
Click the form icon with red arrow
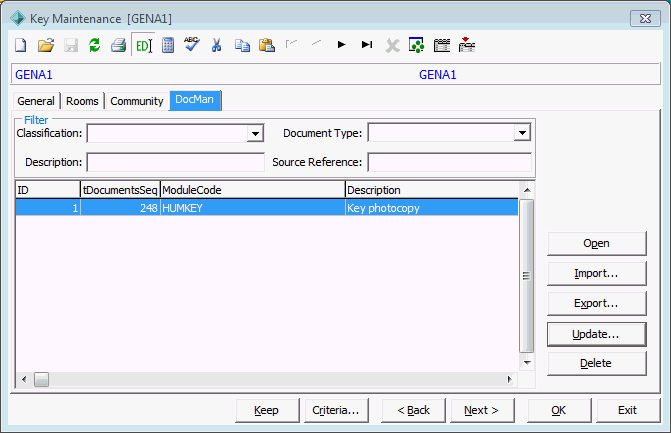pos(466,44)
